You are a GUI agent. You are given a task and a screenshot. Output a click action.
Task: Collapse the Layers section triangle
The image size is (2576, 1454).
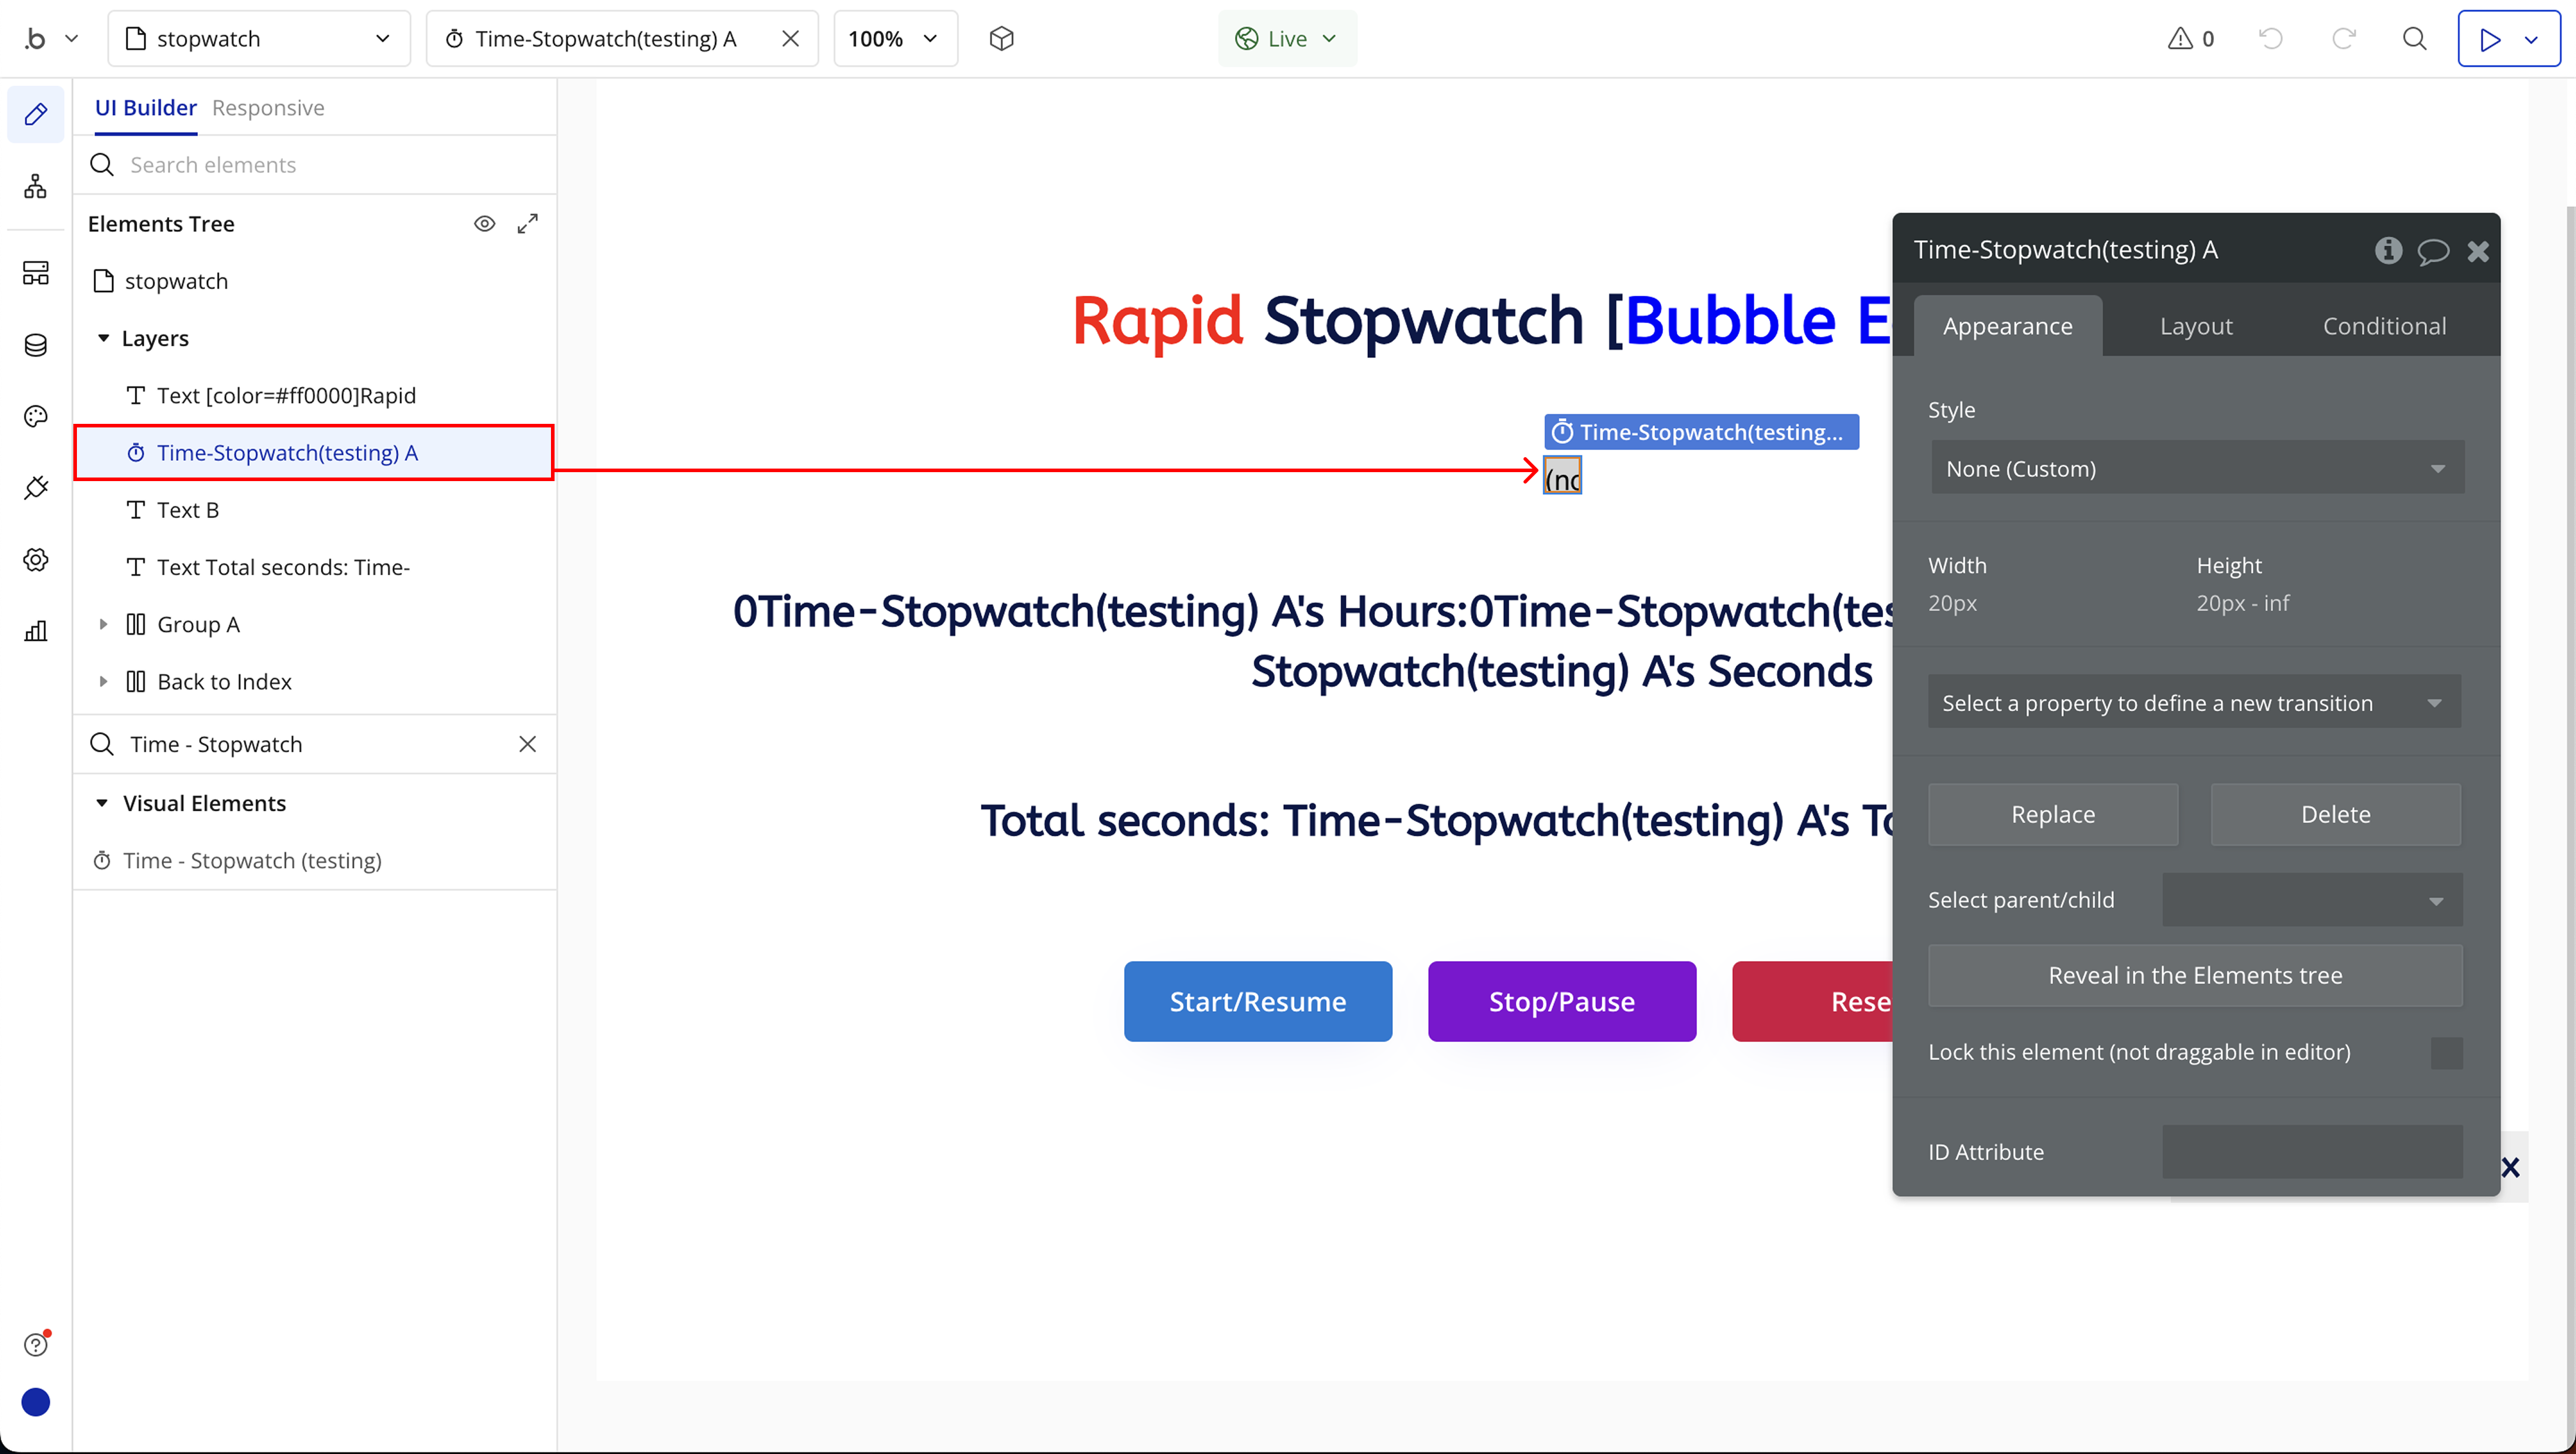point(103,338)
